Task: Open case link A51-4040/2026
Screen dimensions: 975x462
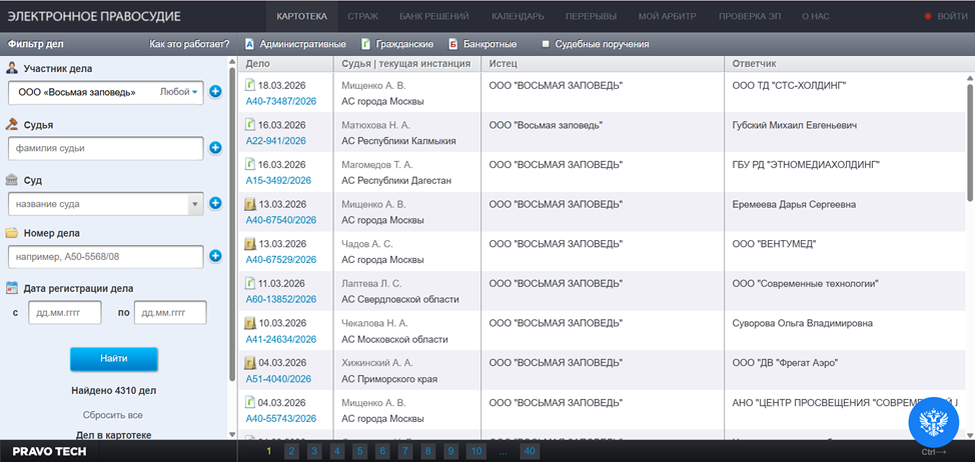Action: [278, 379]
